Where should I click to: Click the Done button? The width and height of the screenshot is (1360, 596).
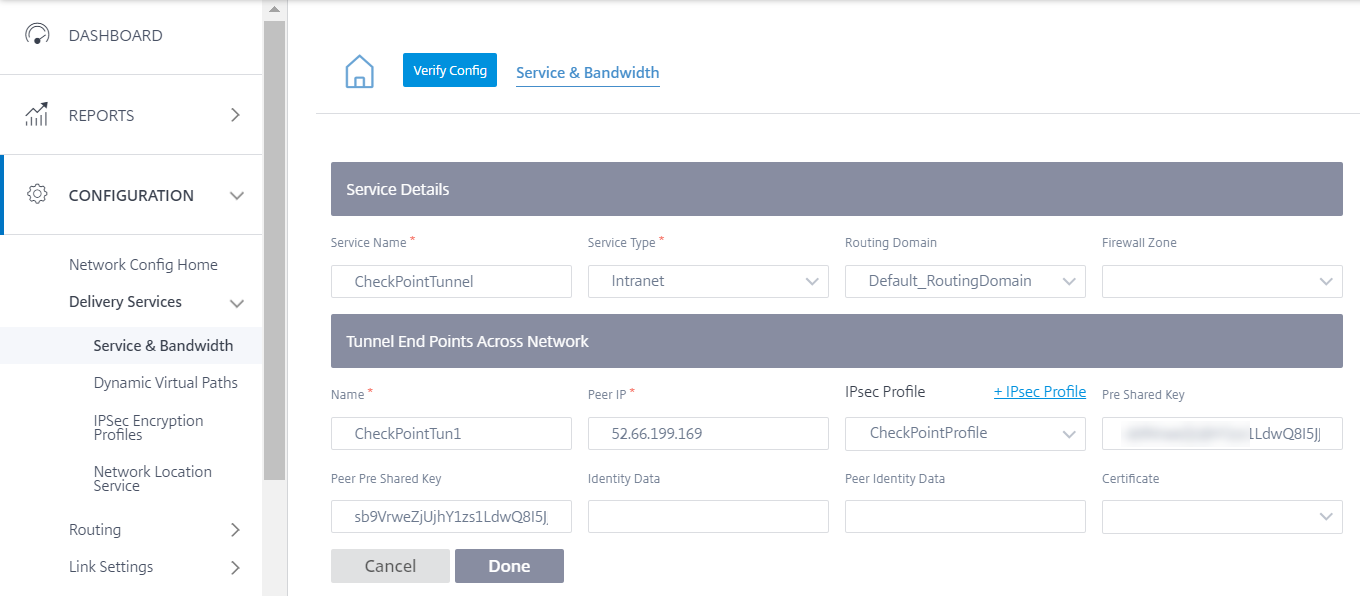(x=509, y=566)
